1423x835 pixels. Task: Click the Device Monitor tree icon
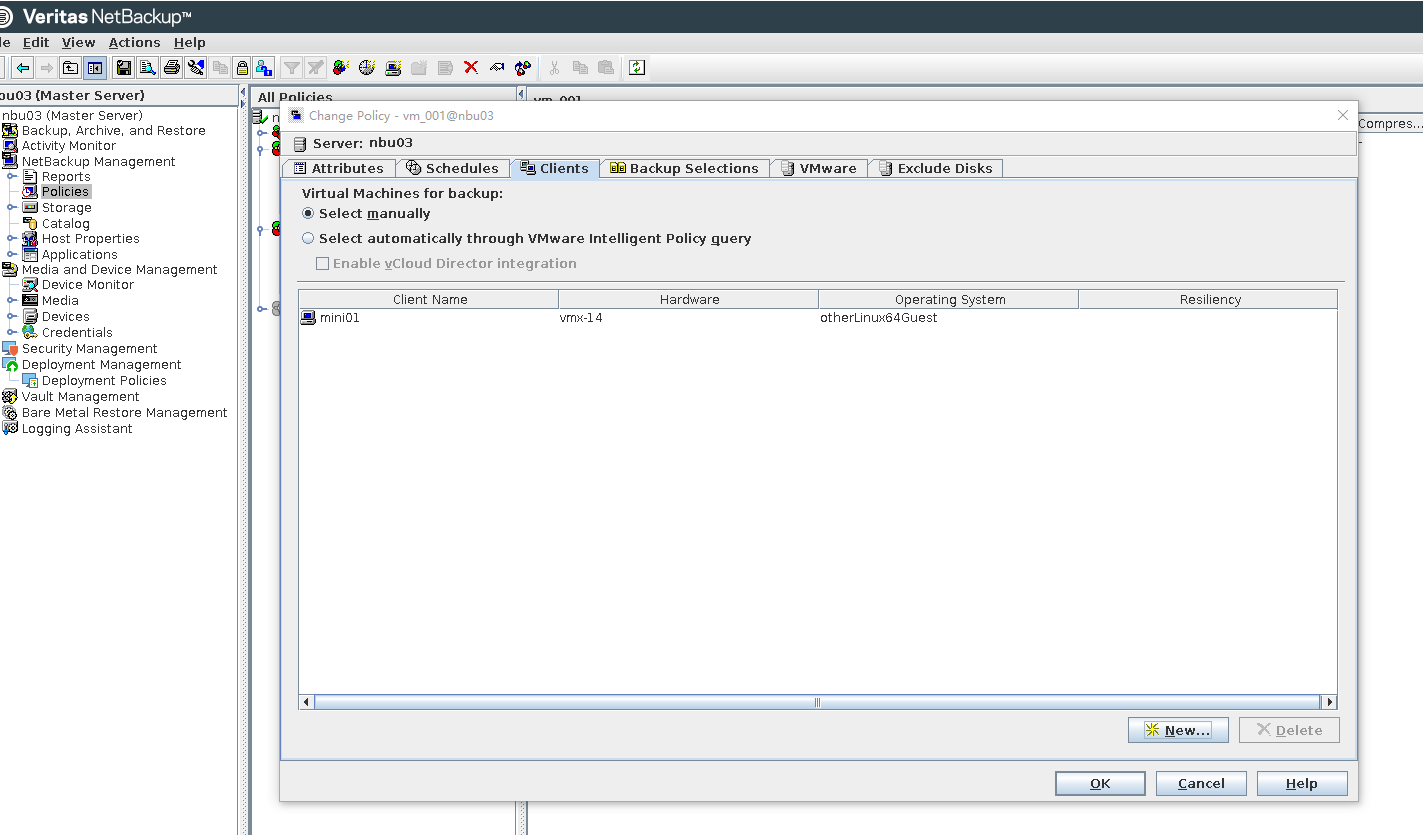30,285
